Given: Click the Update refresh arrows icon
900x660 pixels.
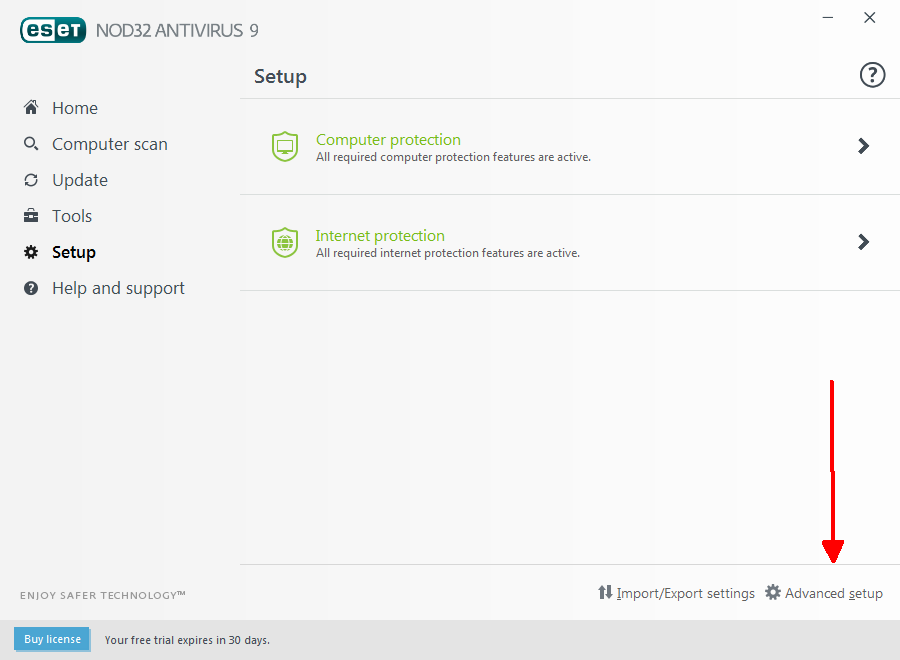Looking at the screenshot, I should coord(31,180).
